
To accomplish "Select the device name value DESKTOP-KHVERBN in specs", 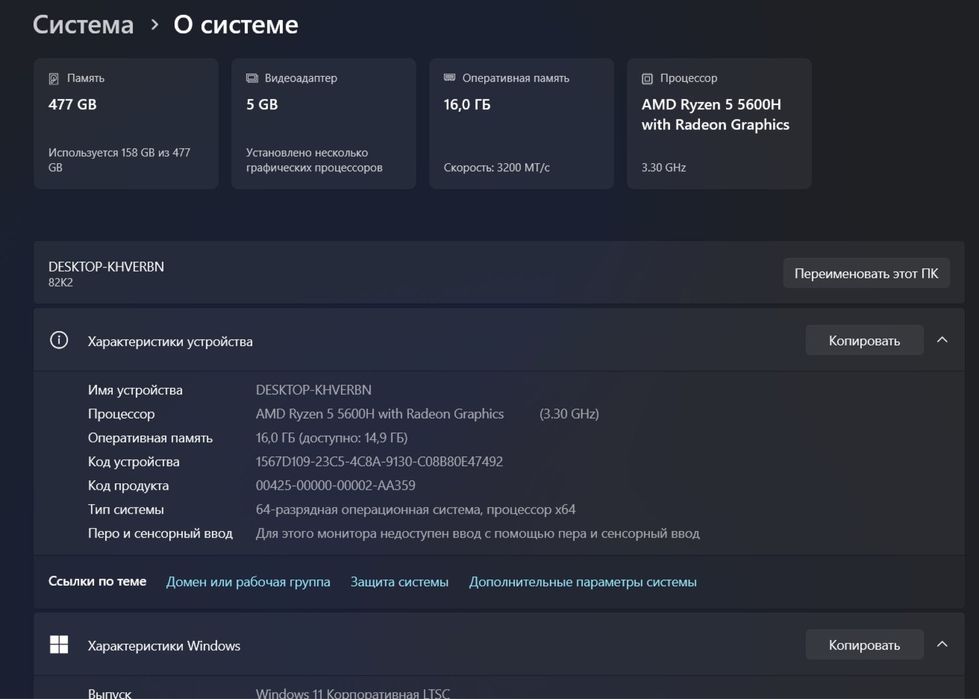I will click(x=313, y=390).
